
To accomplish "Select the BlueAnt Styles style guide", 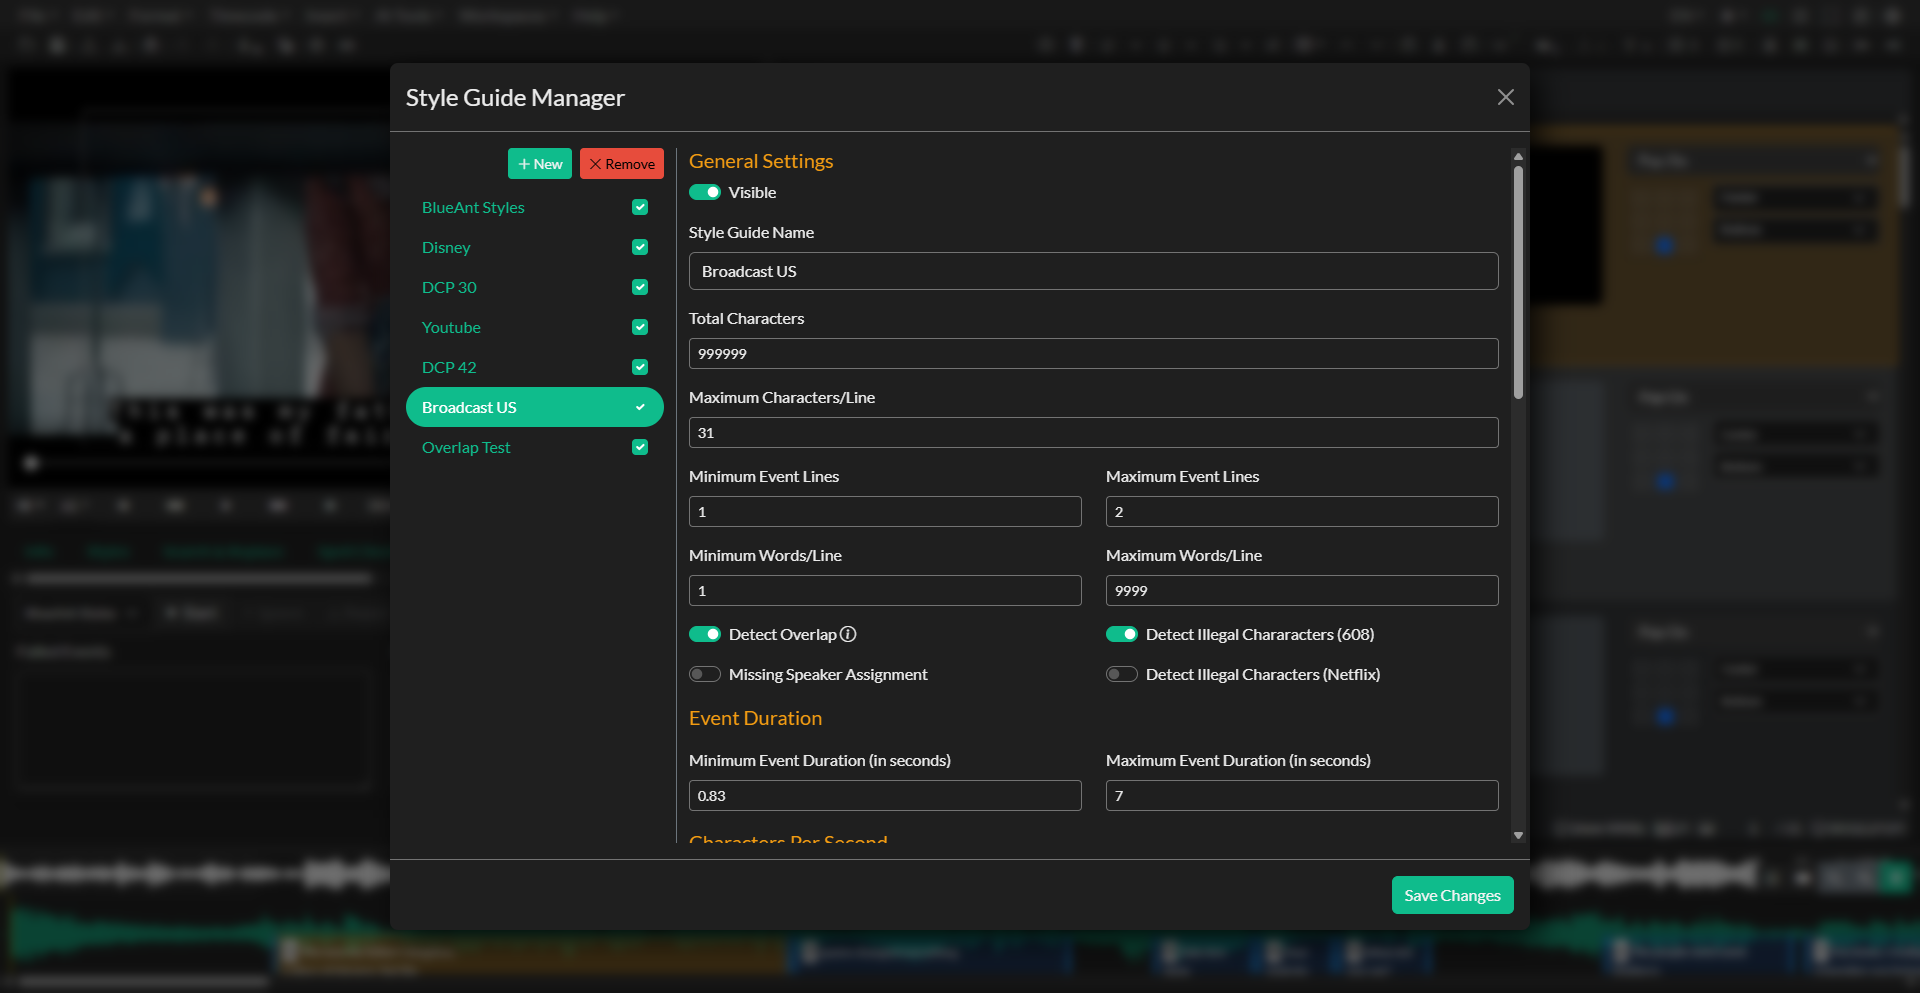I will (x=473, y=207).
